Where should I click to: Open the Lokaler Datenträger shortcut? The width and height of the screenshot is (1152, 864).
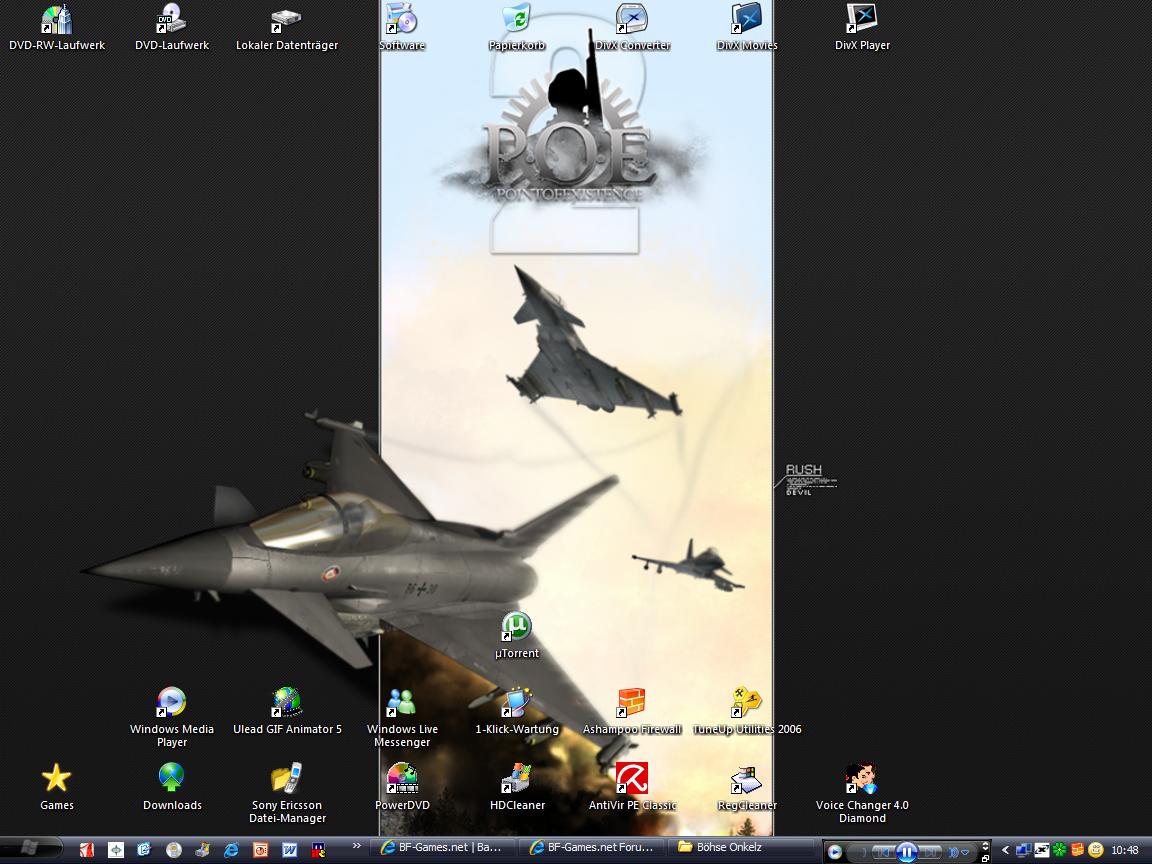tap(287, 28)
